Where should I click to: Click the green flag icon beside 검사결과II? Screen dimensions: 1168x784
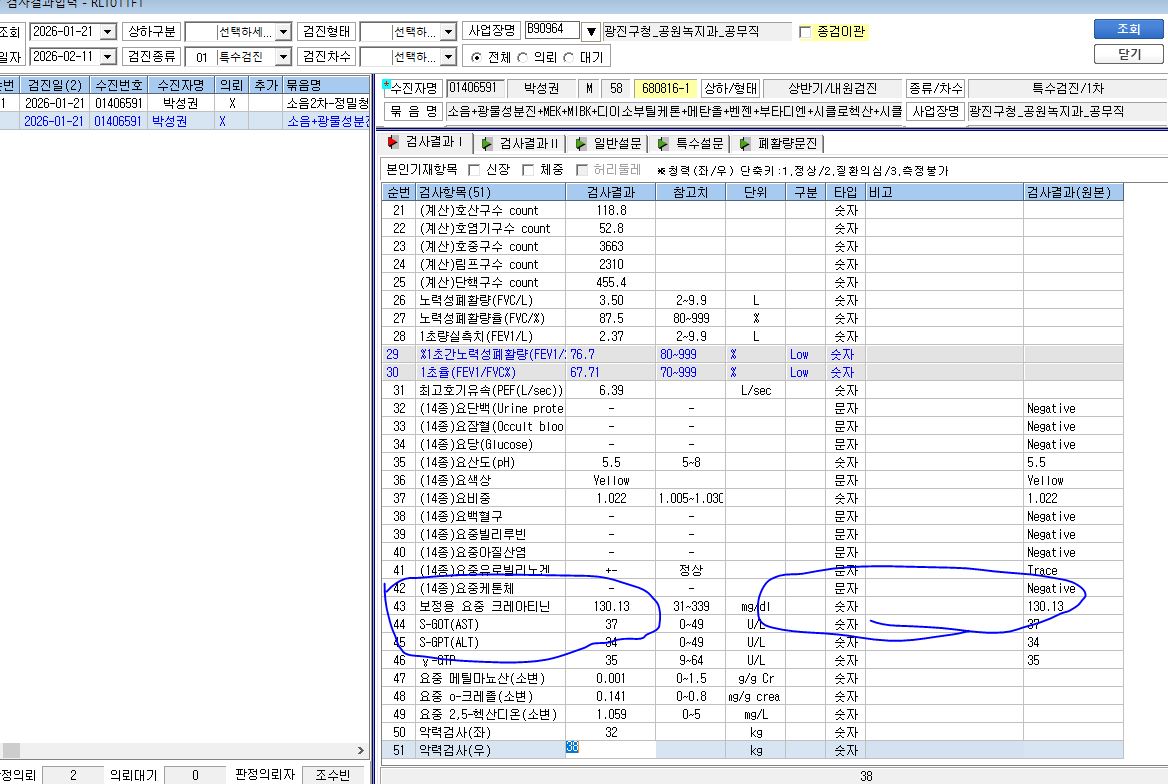(486, 143)
